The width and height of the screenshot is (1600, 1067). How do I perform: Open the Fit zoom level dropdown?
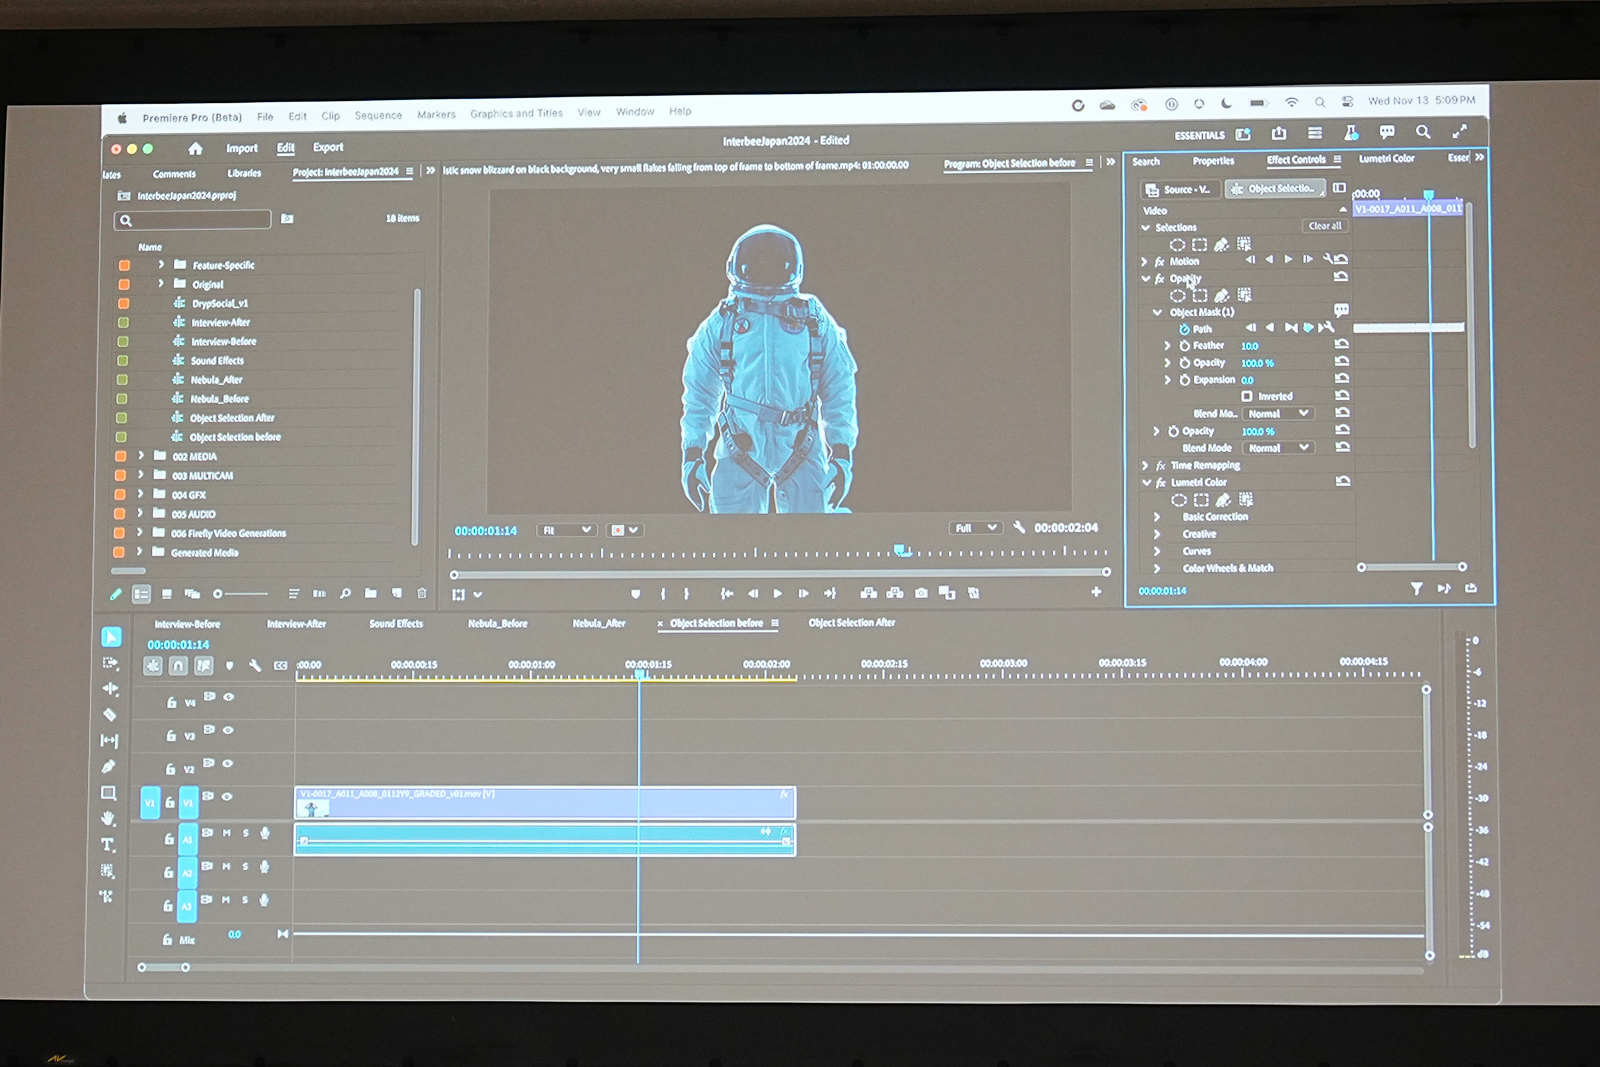click(566, 530)
